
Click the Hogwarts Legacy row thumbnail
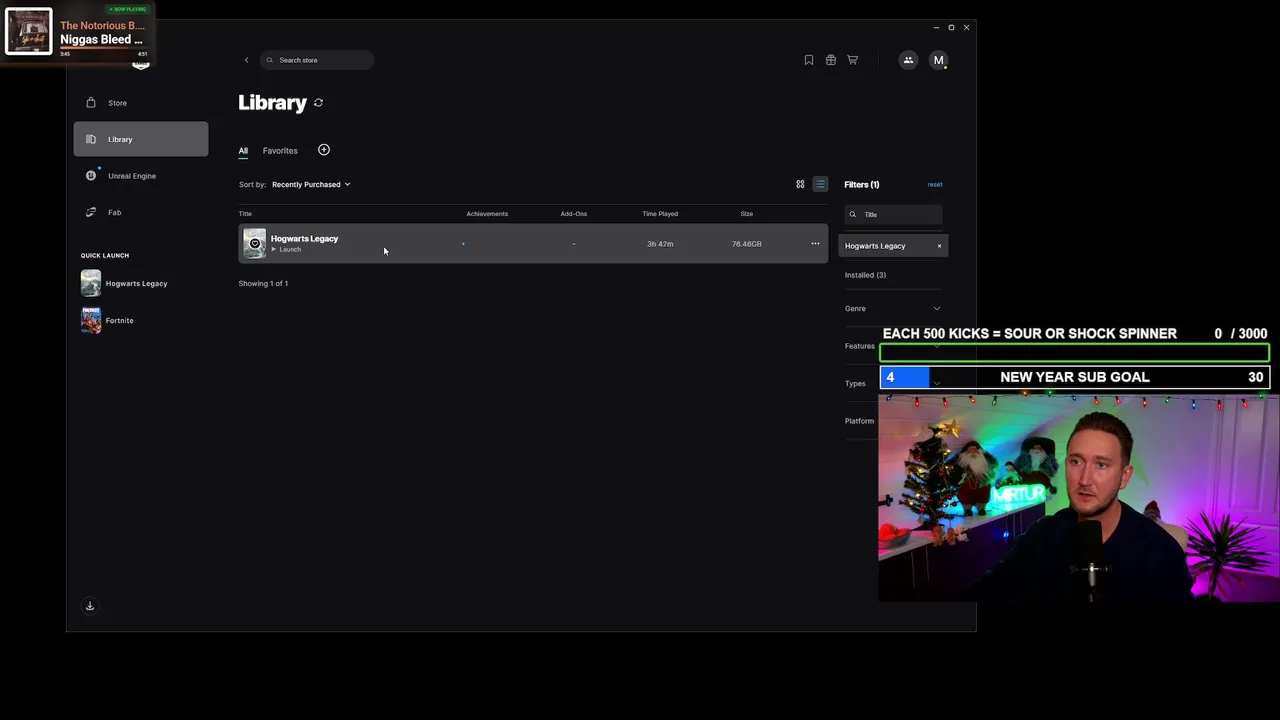pyautogui.click(x=255, y=244)
